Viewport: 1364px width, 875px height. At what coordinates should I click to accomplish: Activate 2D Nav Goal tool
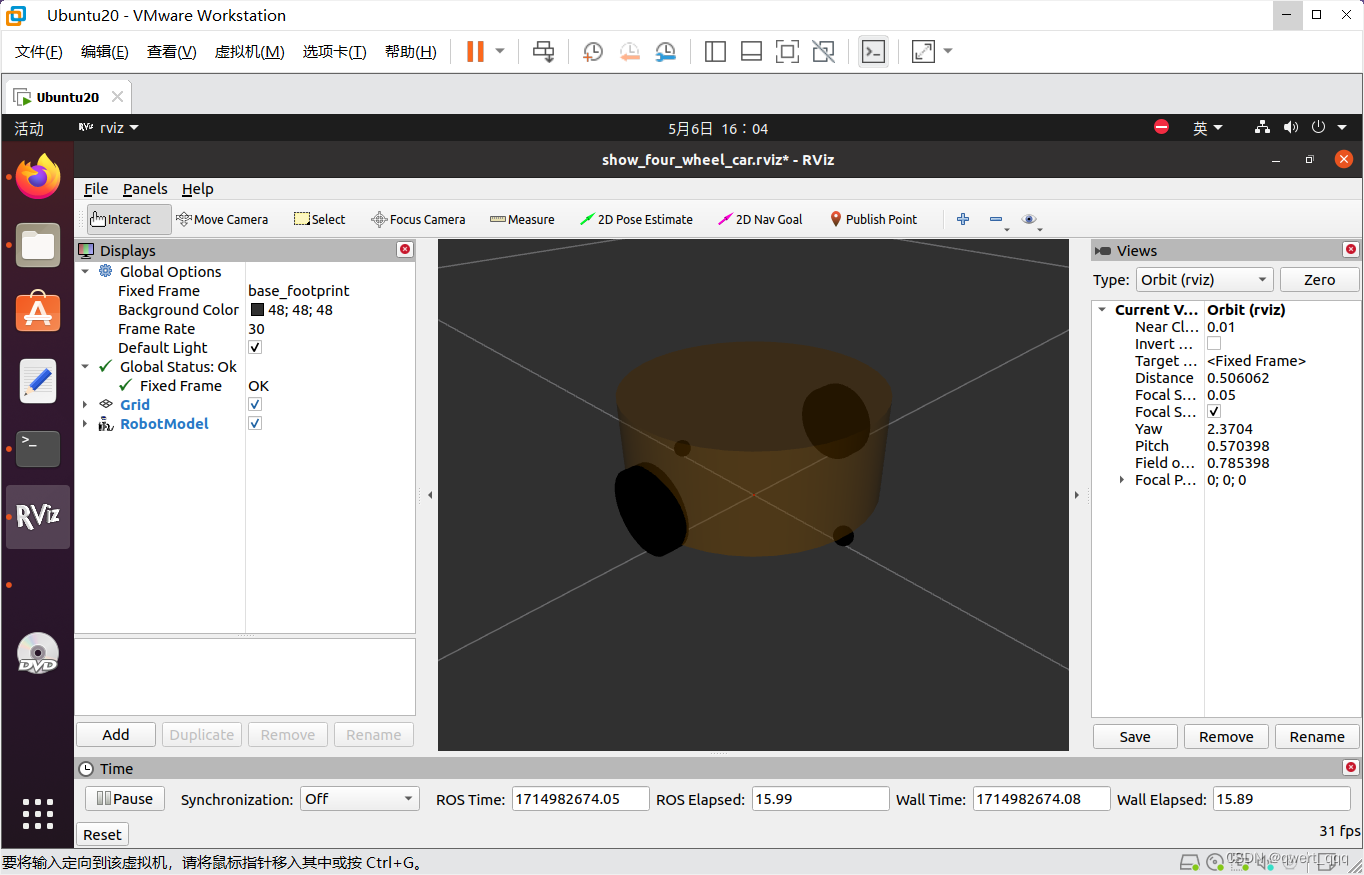760,219
